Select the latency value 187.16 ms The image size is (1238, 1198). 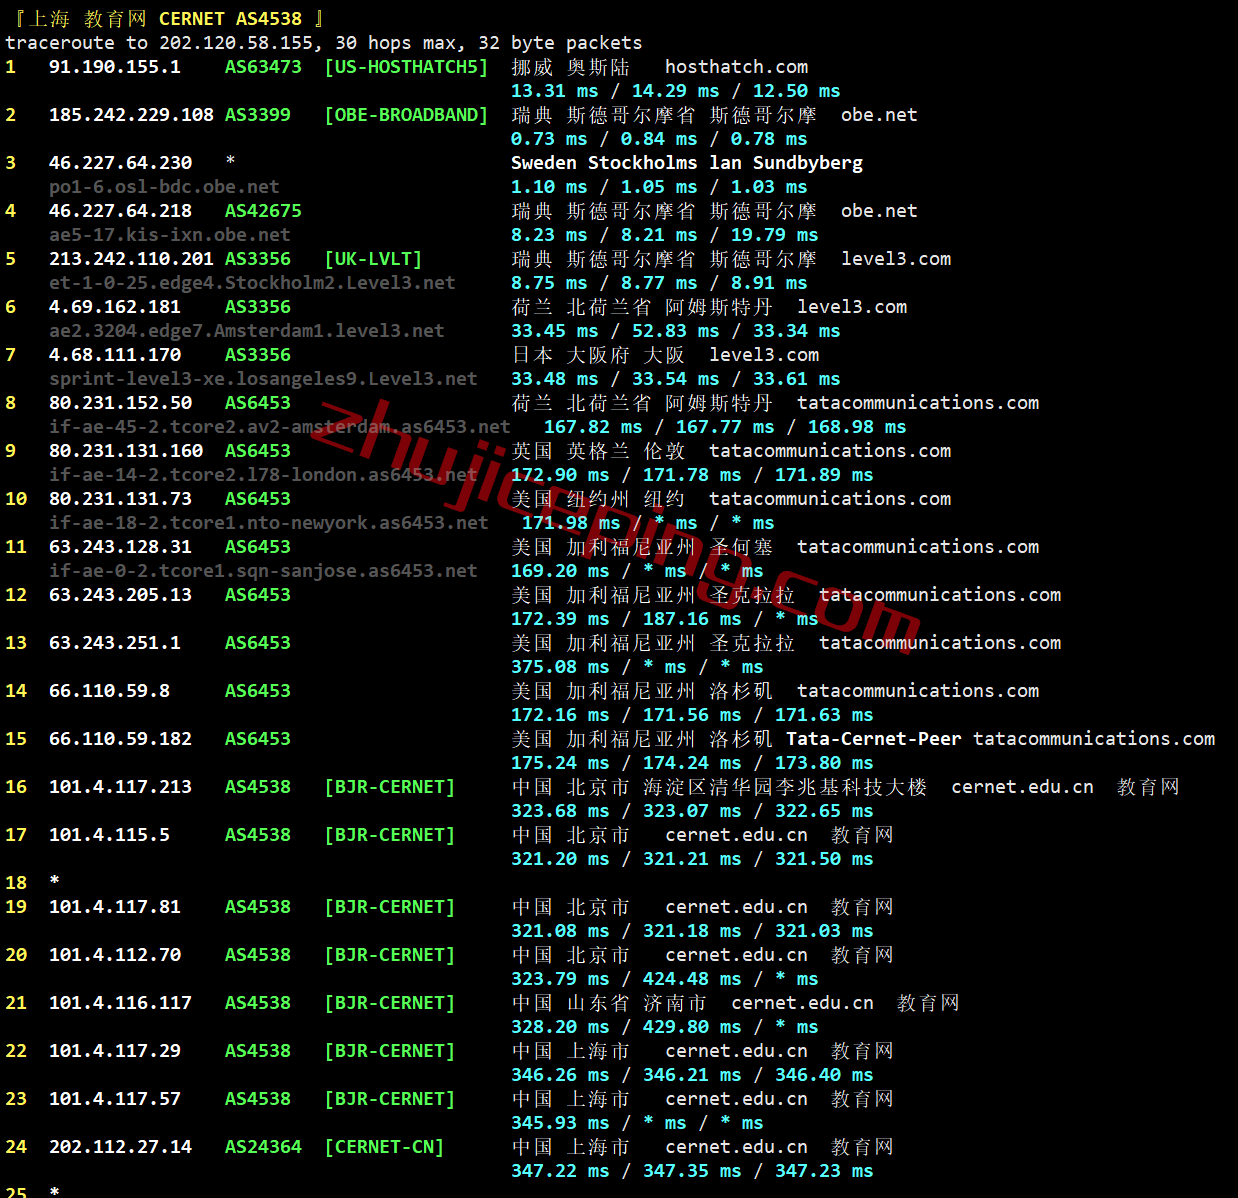coord(692,619)
